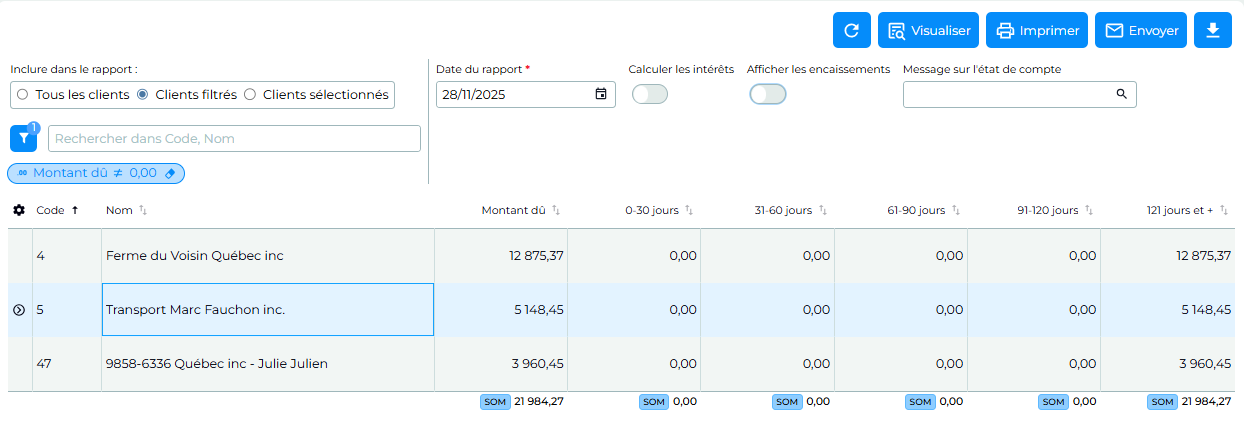Click the Visualiser button
Image resolution: width=1244 pixels, height=445 pixels.
point(928,30)
